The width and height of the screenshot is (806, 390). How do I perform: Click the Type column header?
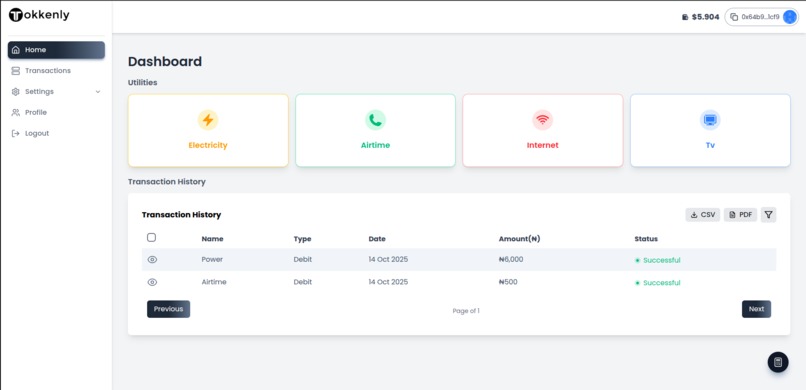coord(302,239)
